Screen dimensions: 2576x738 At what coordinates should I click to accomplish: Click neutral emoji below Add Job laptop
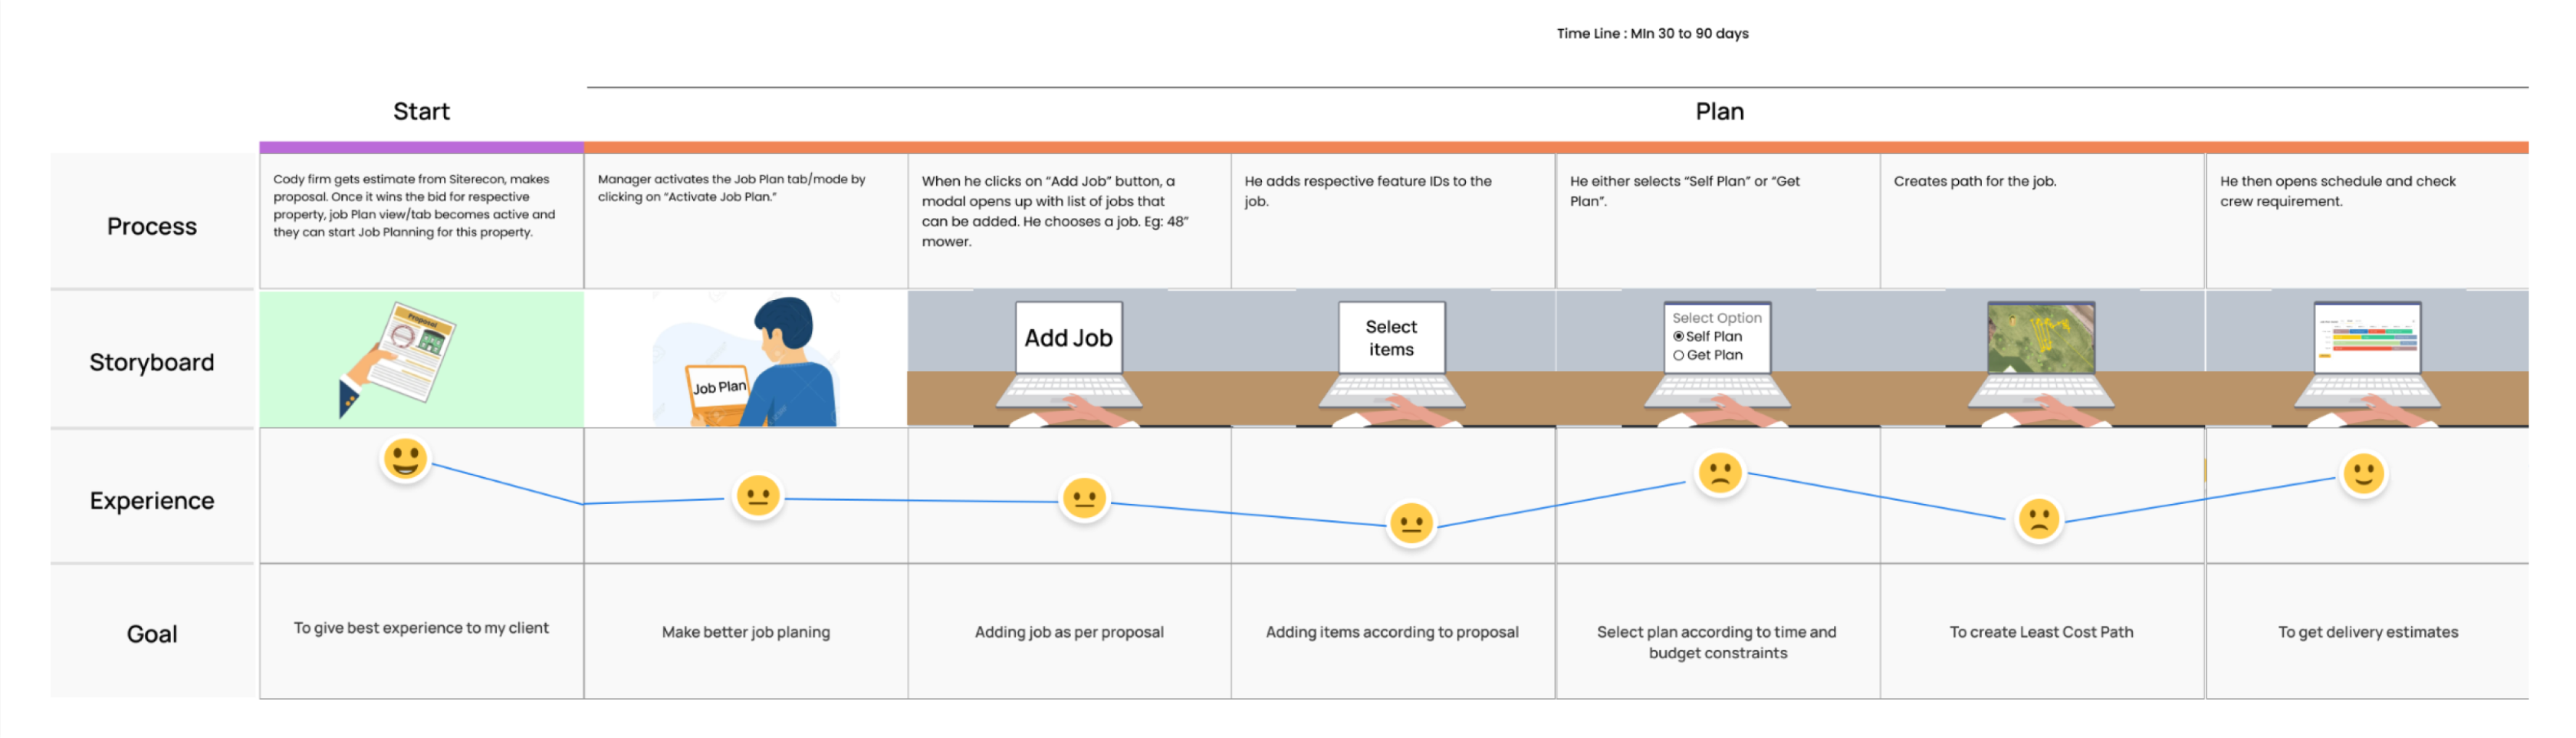tap(1084, 498)
